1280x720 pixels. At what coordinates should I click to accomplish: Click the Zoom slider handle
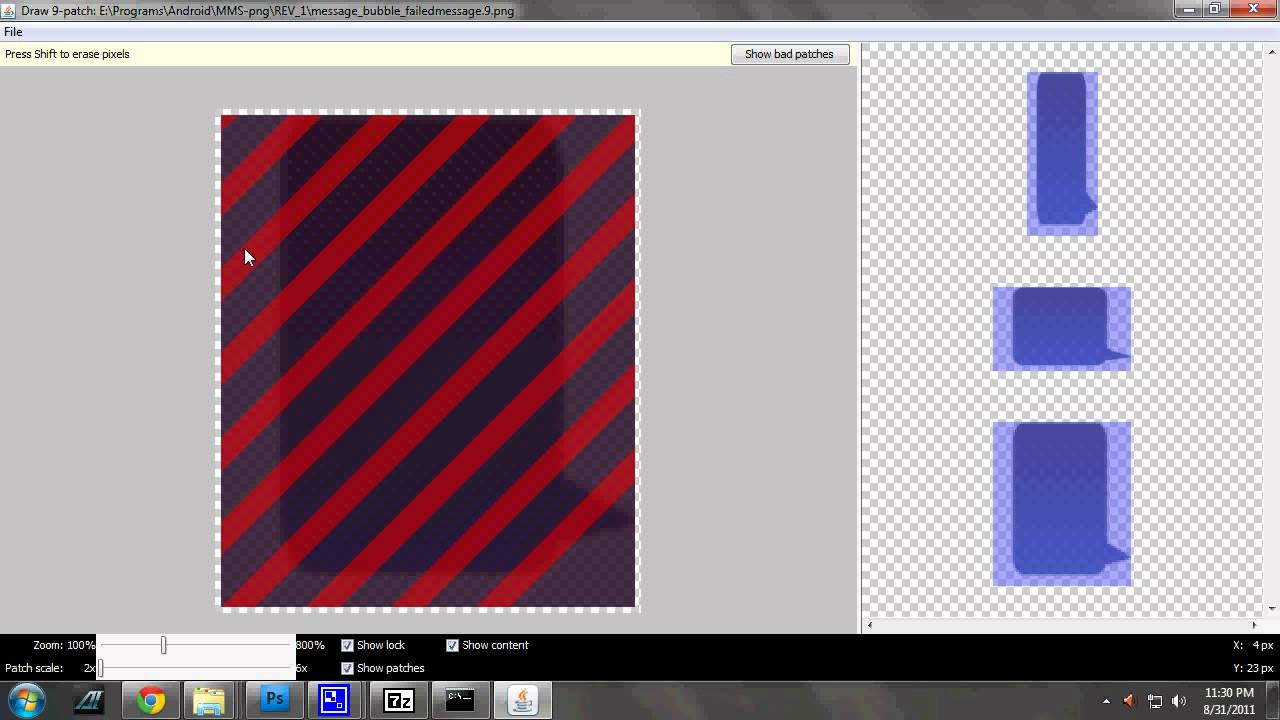(163, 645)
